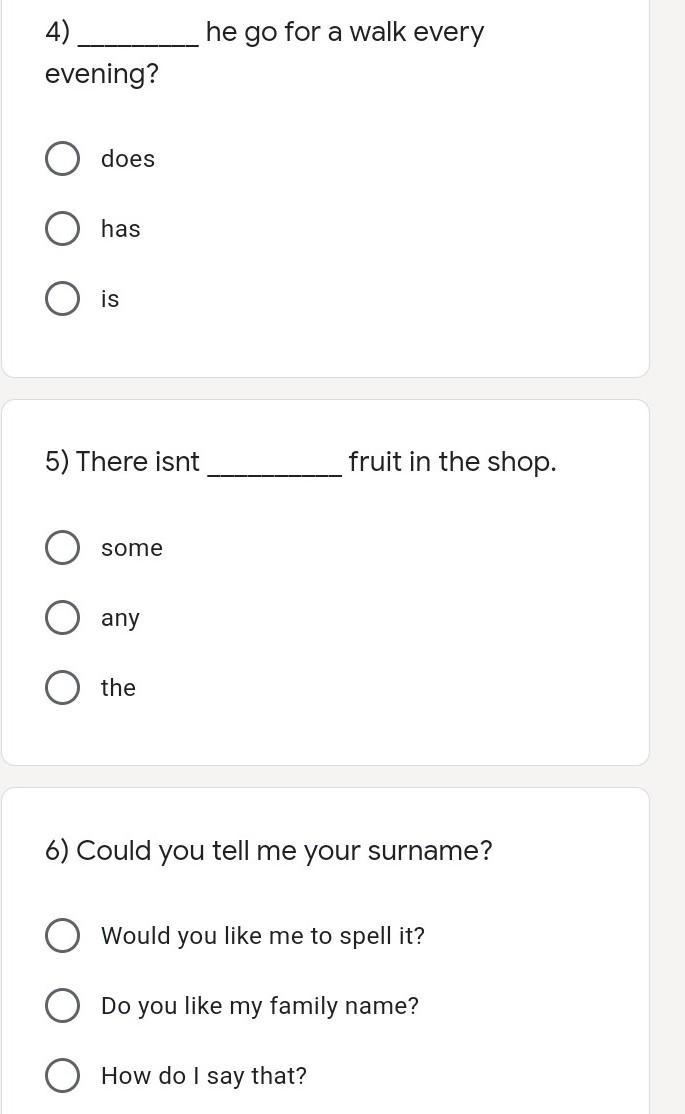
Task: Mark radio circle for 'How do I say that?'
Action: click(63, 1076)
